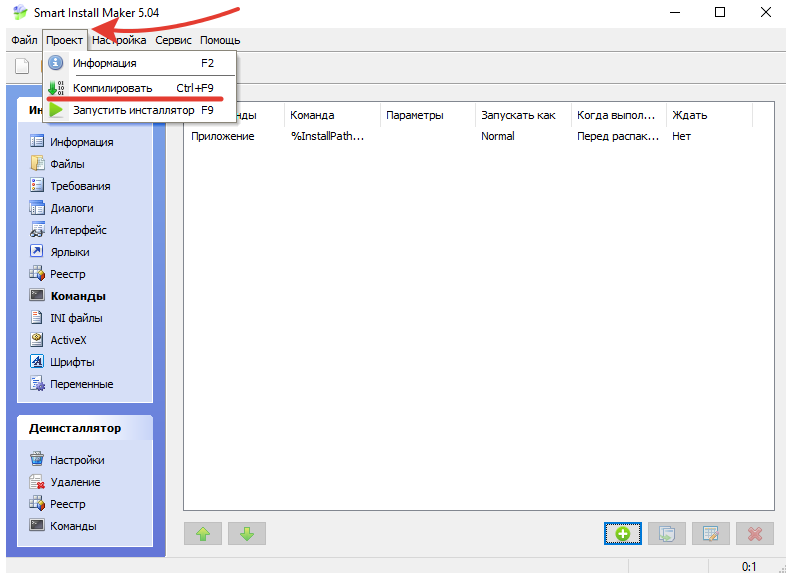This screenshot has width=786, height=573.
Task: Close the open Проект menu
Action: (x=65, y=40)
